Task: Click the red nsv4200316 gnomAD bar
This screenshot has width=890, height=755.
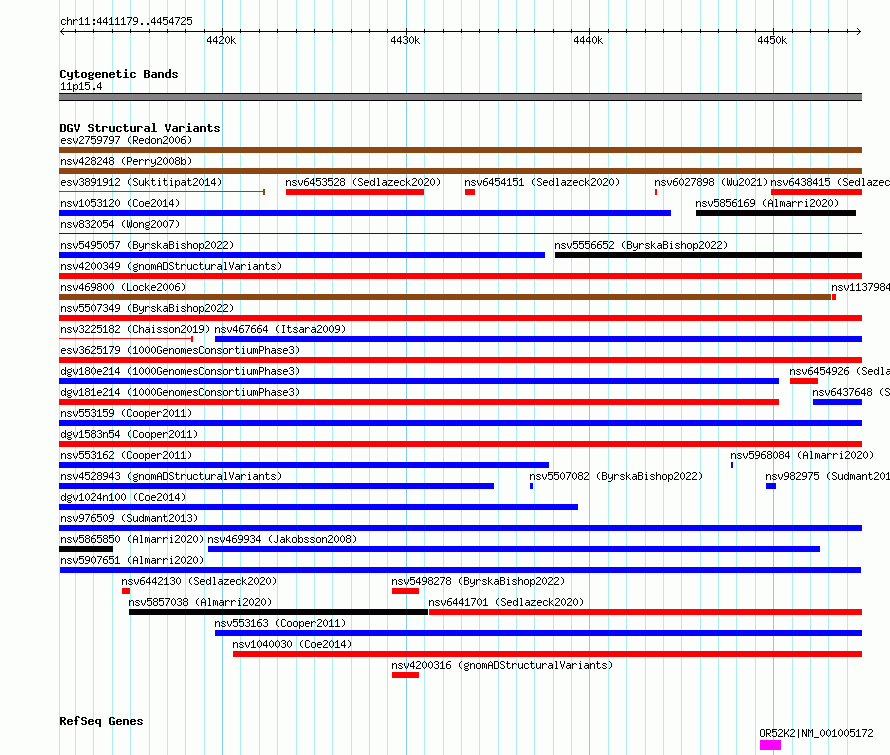Action: [405, 675]
